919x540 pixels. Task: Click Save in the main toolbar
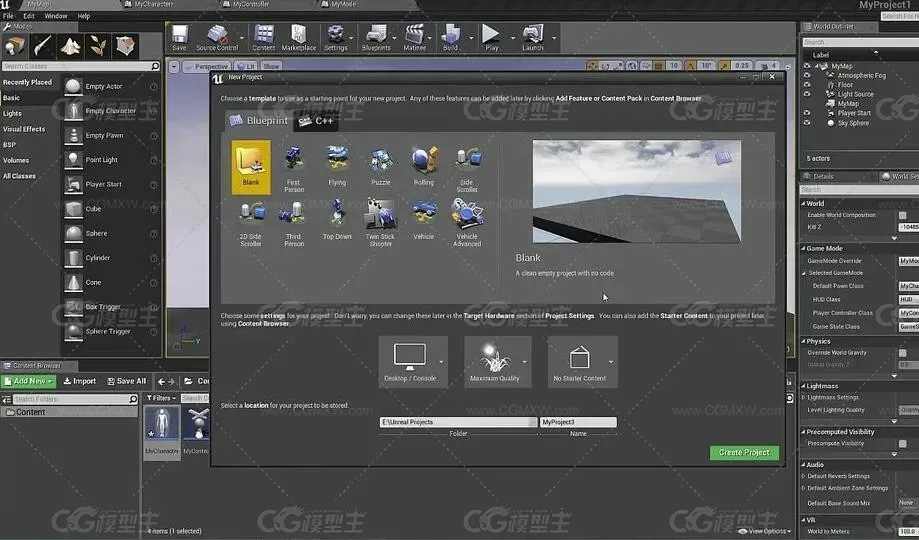point(179,38)
